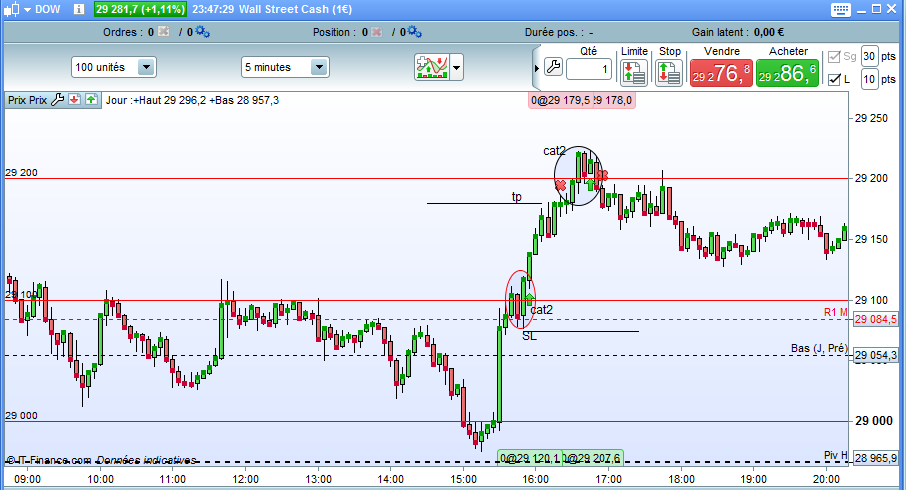Click the Wall Street Cash (1€) title text
This screenshot has width=906, height=490.
coord(295,9)
